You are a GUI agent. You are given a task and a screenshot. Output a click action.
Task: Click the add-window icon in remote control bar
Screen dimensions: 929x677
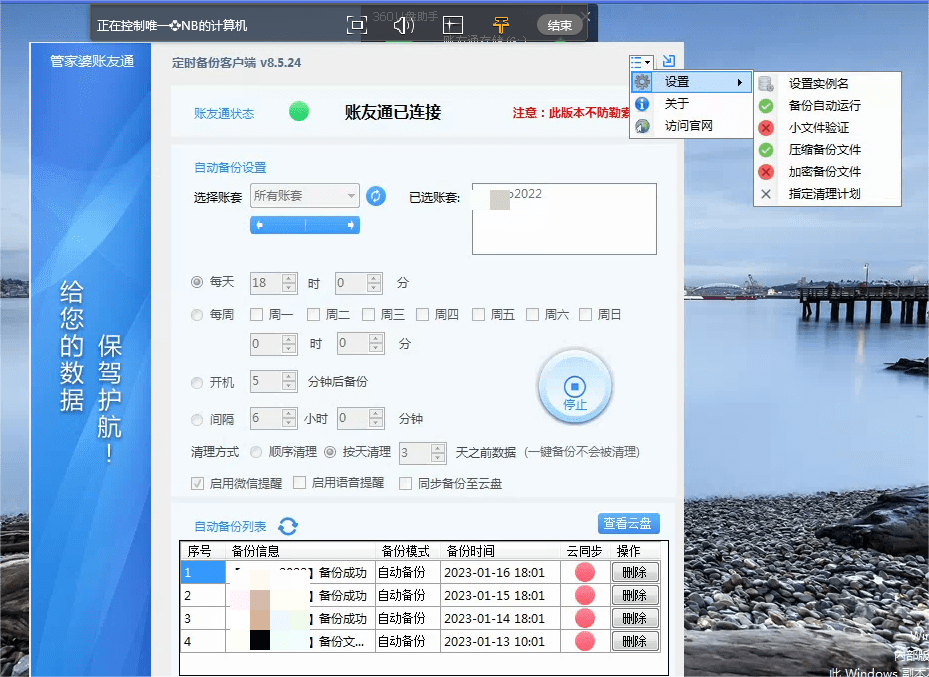click(x=453, y=25)
